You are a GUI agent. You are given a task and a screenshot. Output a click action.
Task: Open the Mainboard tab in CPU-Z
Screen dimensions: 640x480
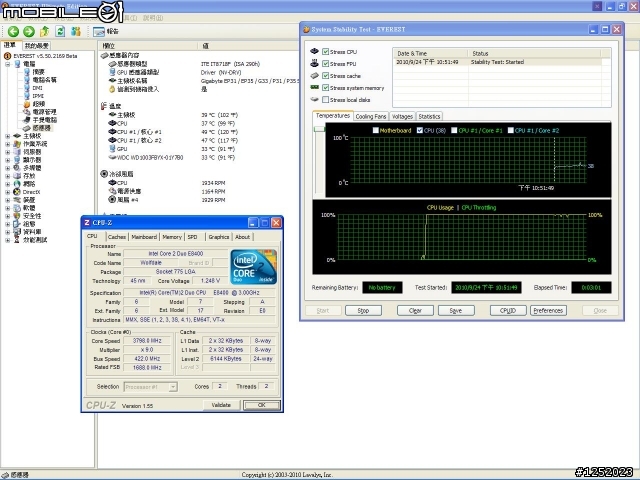pyautogui.click(x=144, y=237)
